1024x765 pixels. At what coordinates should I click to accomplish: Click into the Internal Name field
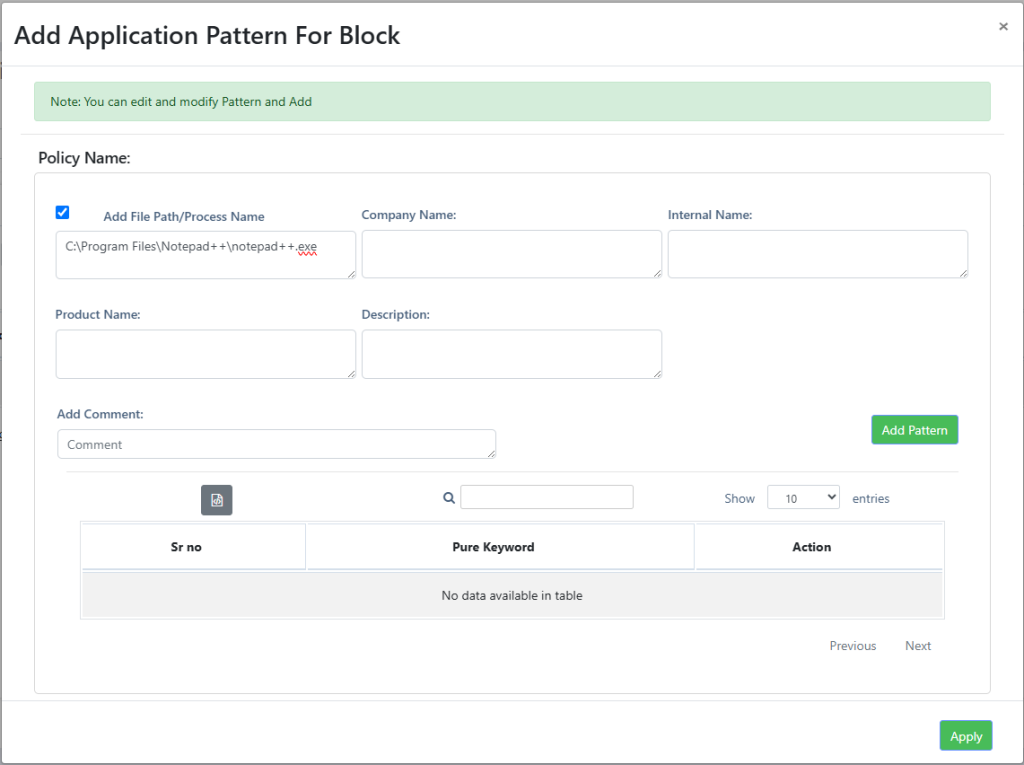point(817,254)
